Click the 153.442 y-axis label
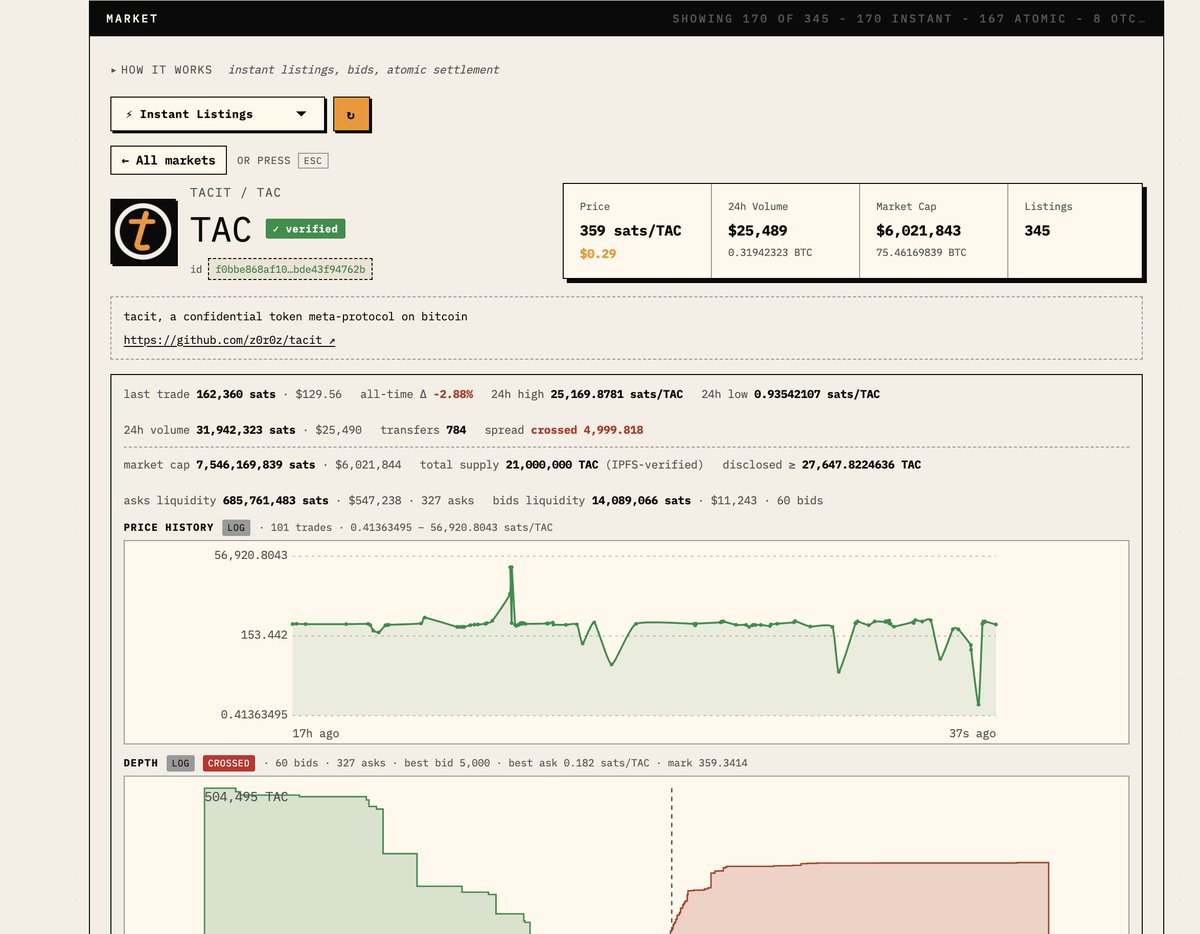This screenshot has width=1200, height=934. coord(263,634)
